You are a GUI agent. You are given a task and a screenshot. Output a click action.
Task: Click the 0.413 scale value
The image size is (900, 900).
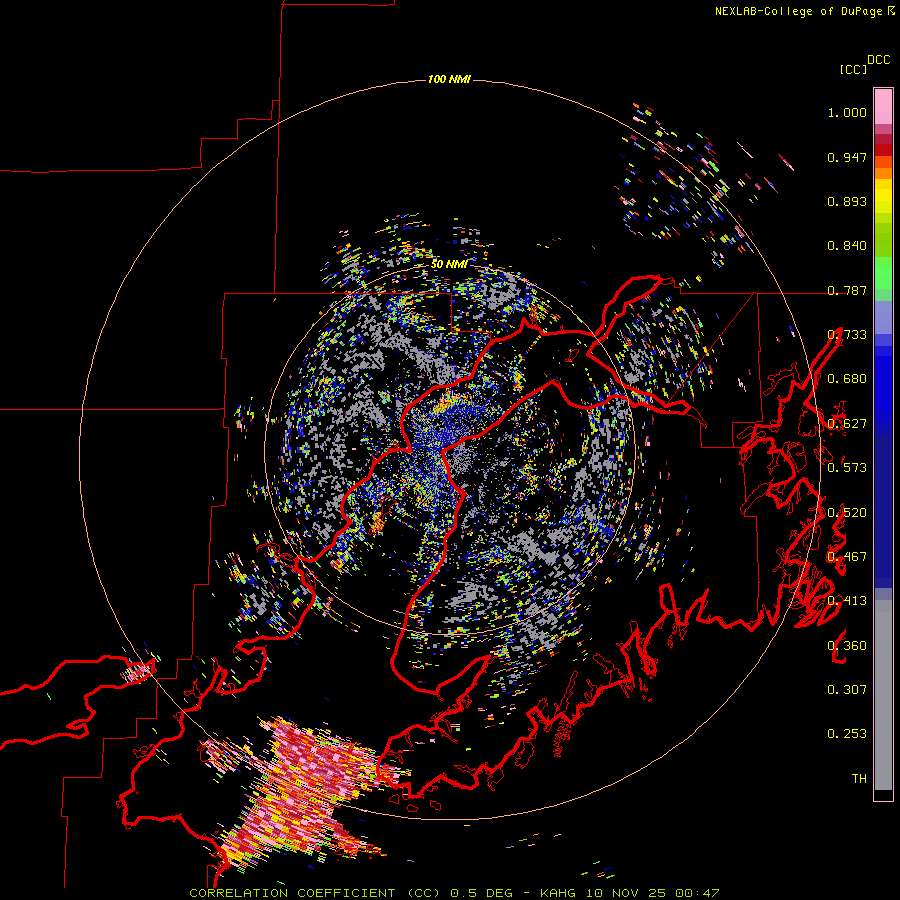pos(847,601)
